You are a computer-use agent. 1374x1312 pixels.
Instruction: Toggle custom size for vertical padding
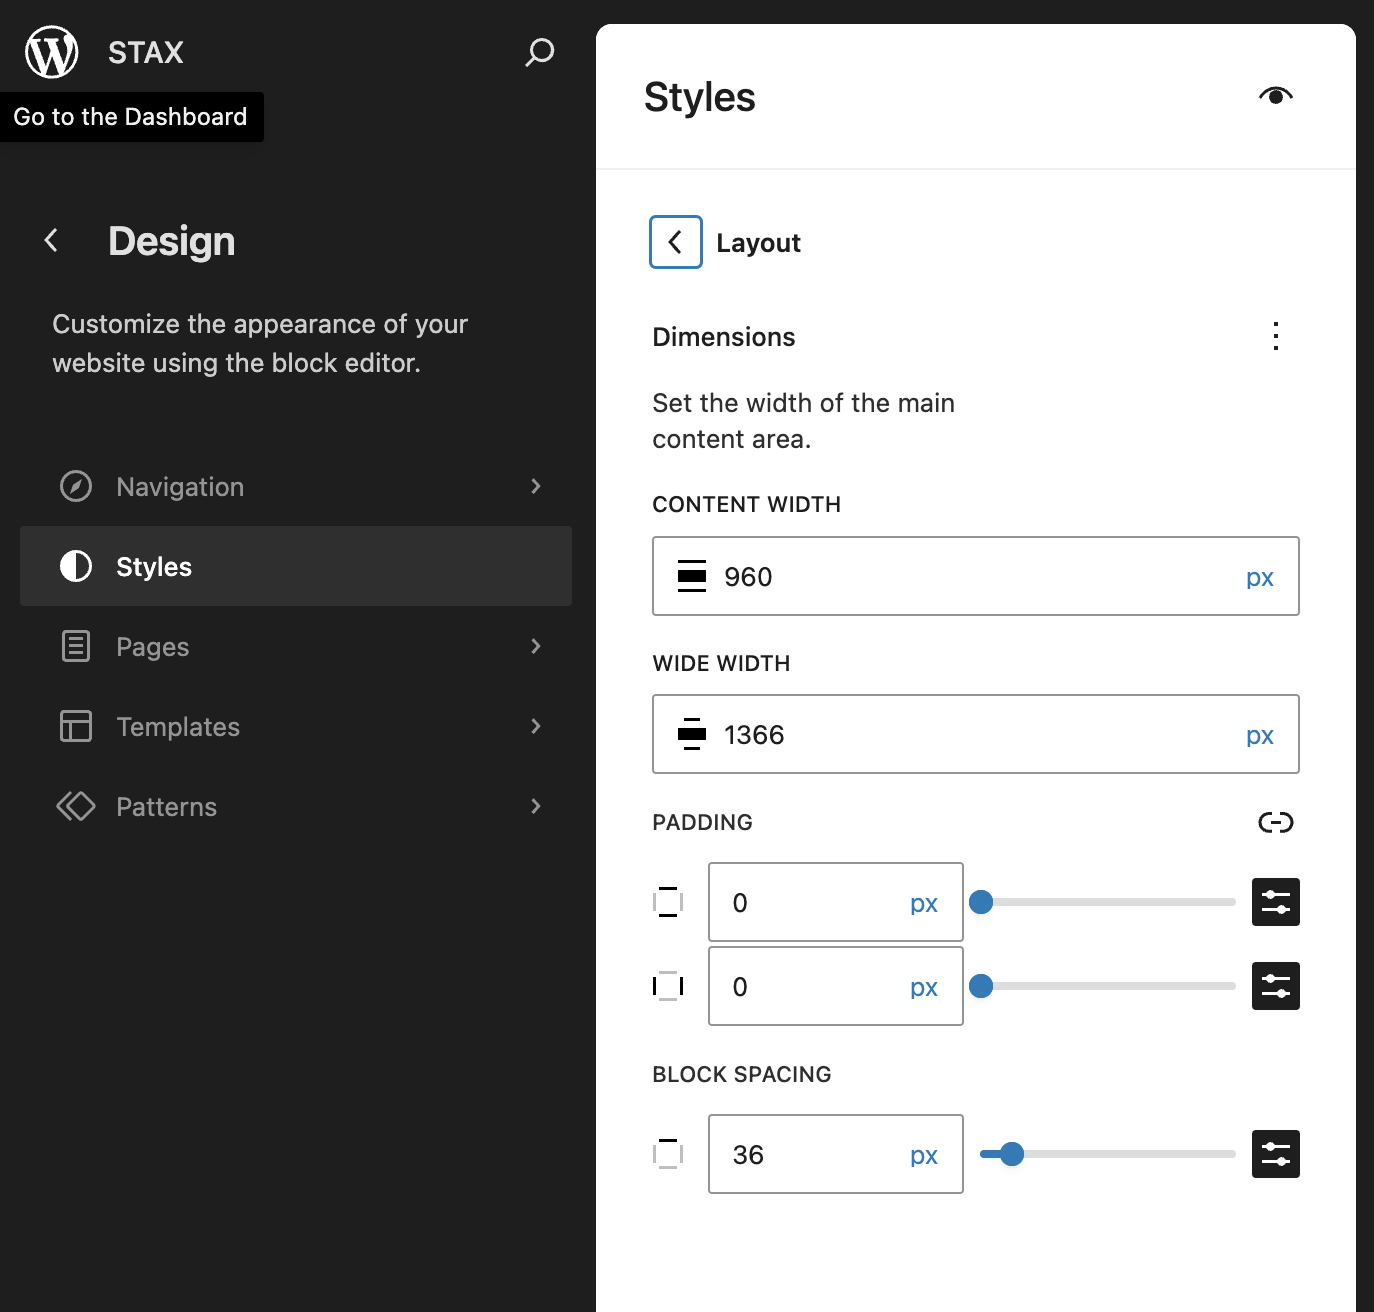tap(1276, 902)
